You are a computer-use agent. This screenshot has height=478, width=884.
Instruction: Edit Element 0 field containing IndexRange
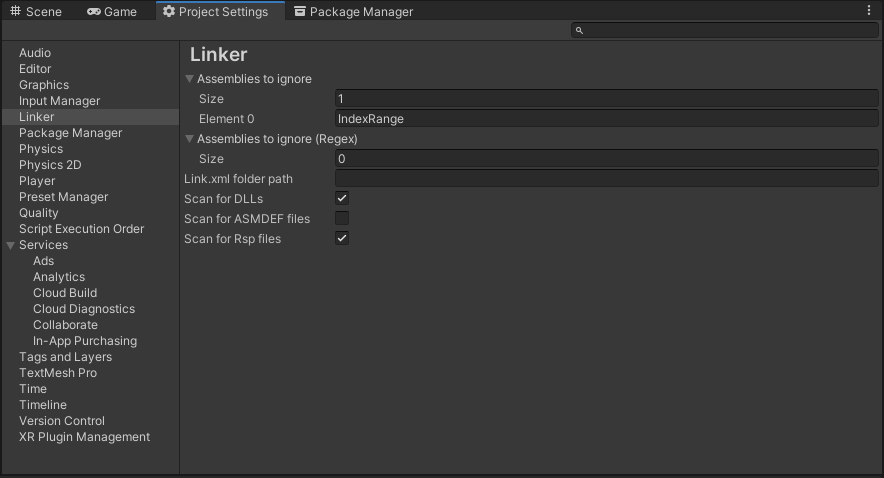(607, 119)
